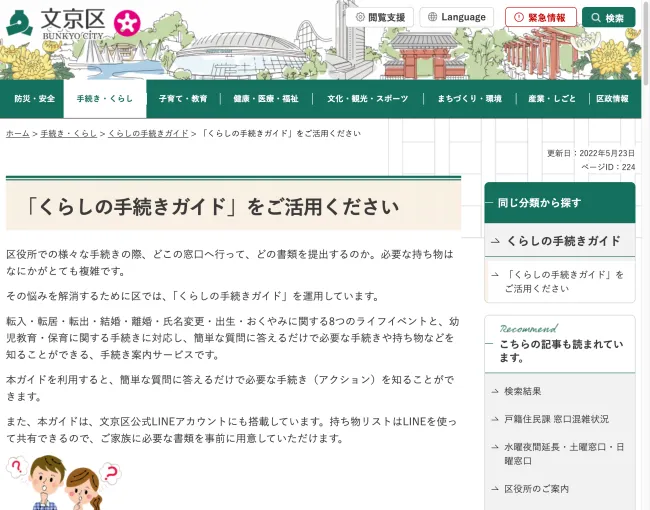
Task: Select the 手続き・くらし menu tab
Action: coord(105,99)
